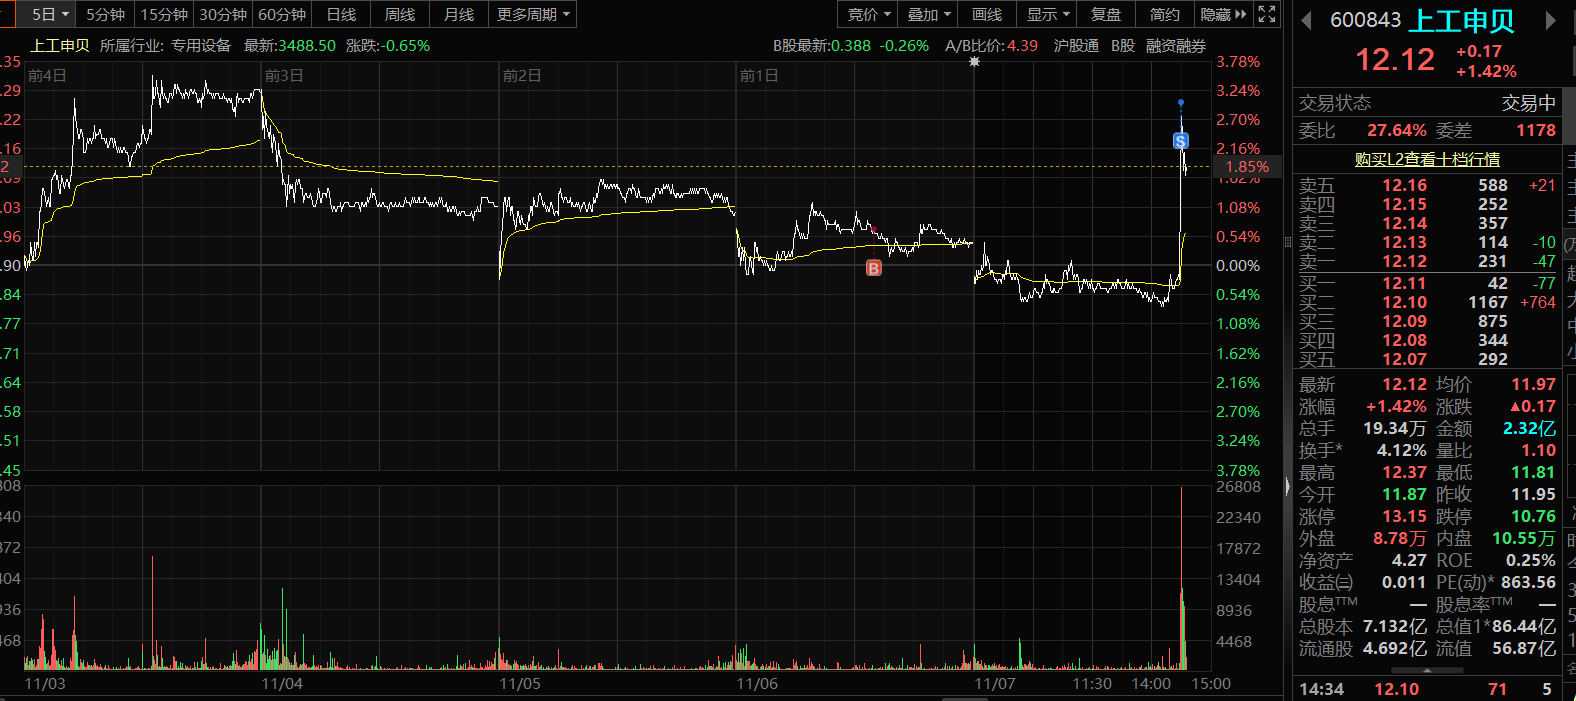The height and width of the screenshot is (701, 1576).
Task: Switch to 月线 monthly chart
Action: coord(459,14)
